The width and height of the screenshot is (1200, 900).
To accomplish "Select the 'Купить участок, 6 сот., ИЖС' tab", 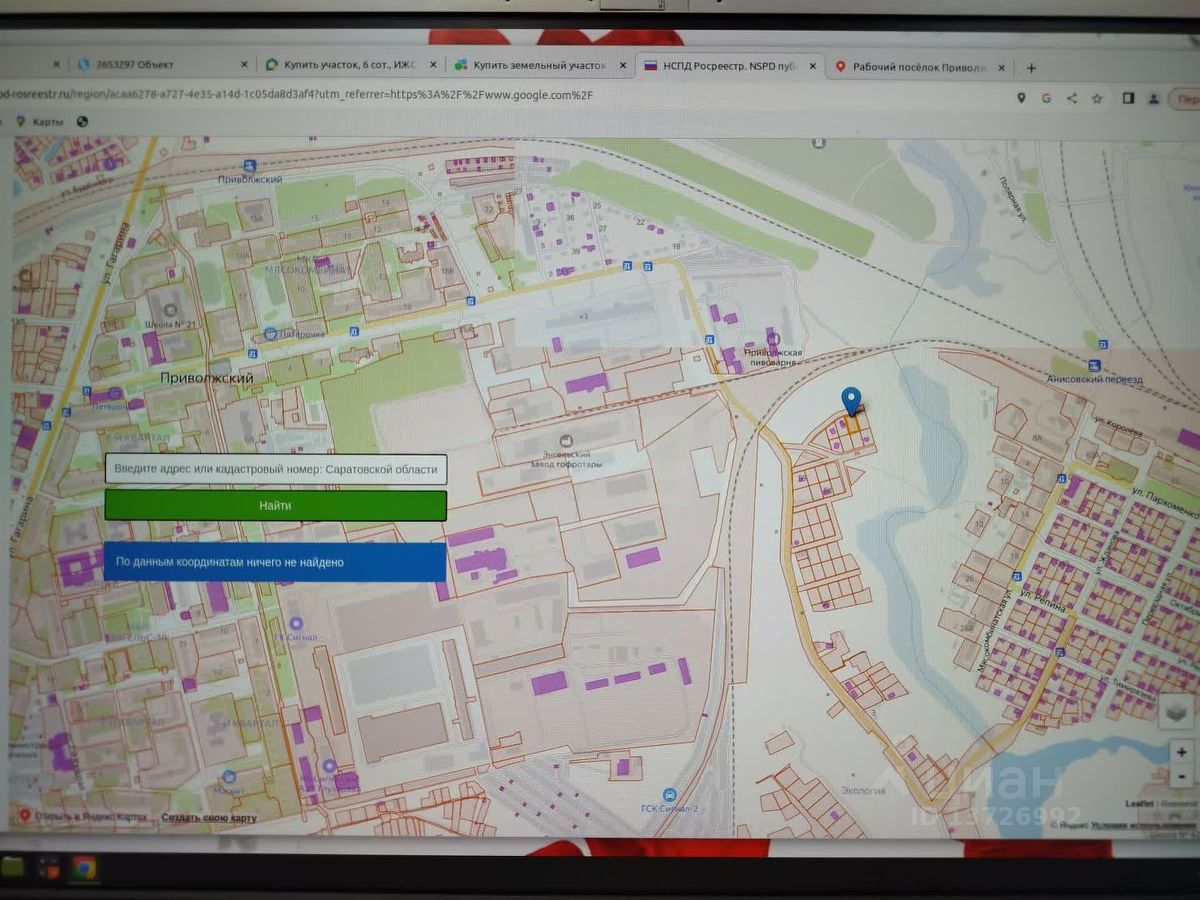I will click(349, 64).
